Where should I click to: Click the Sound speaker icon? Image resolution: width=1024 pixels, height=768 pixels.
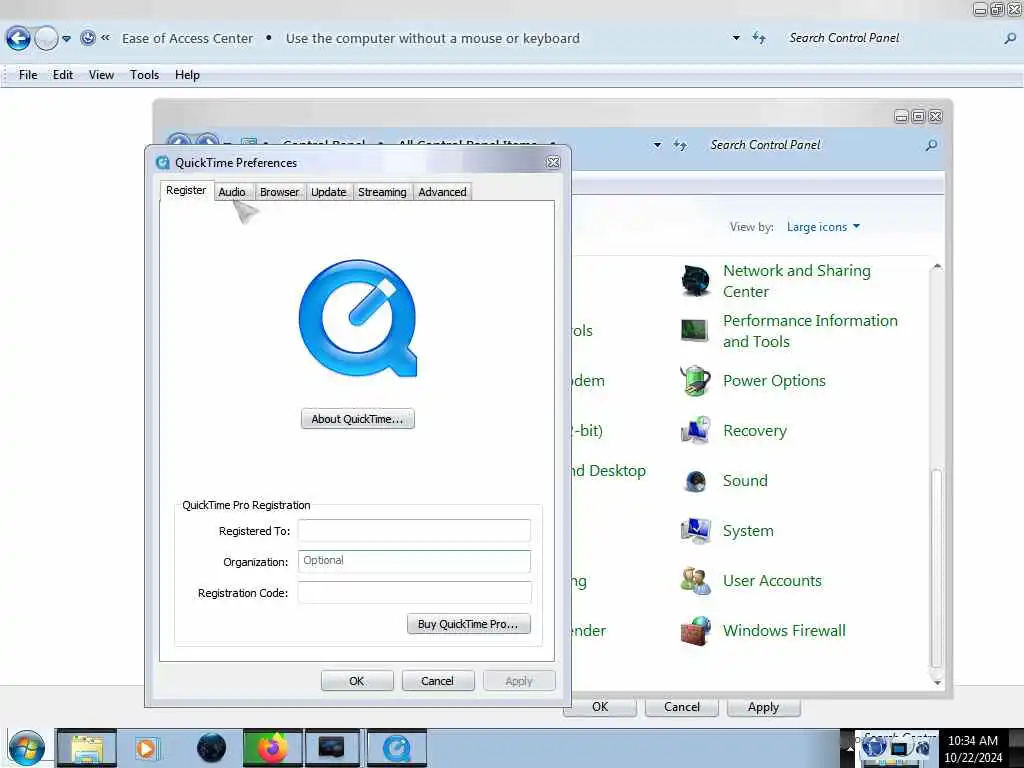tap(695, 481)
